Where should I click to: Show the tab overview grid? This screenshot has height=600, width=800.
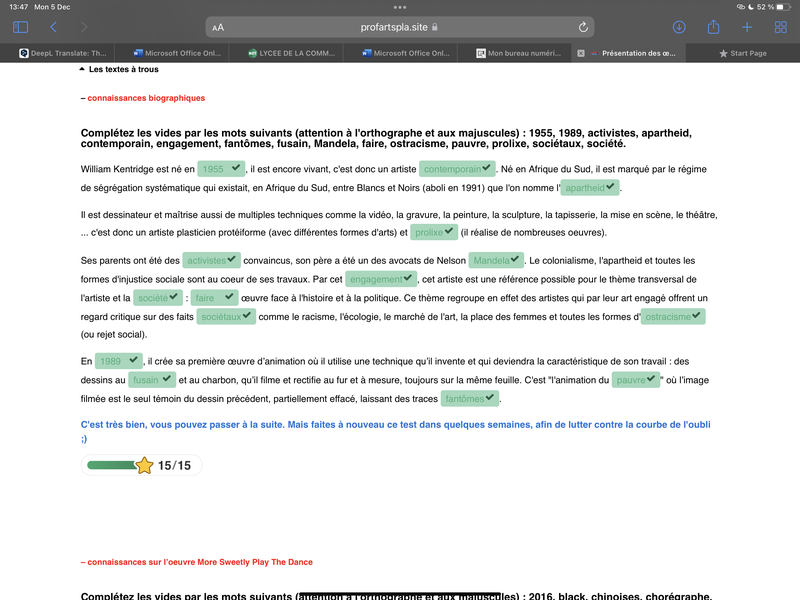[781, 27]
